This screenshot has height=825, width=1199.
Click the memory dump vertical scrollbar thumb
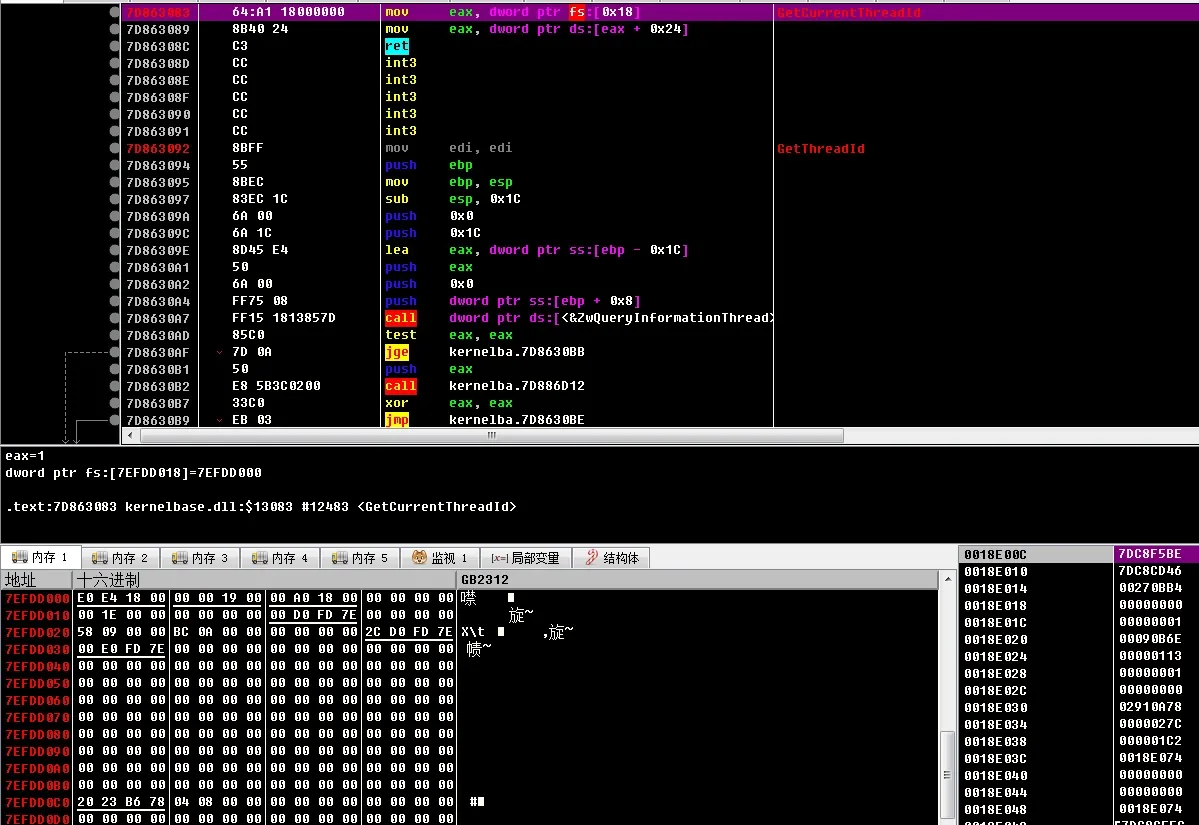[947, 775]
